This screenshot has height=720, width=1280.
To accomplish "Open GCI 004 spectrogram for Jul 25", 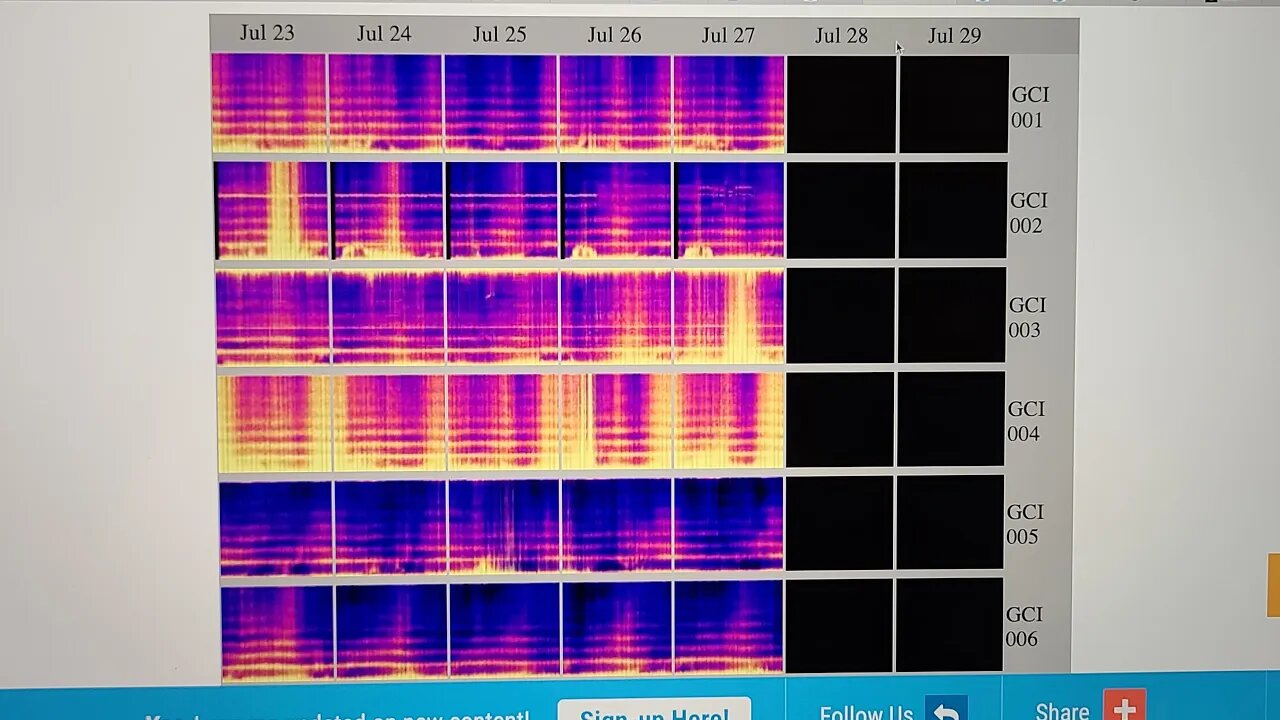I will click(x=504, y=422).
